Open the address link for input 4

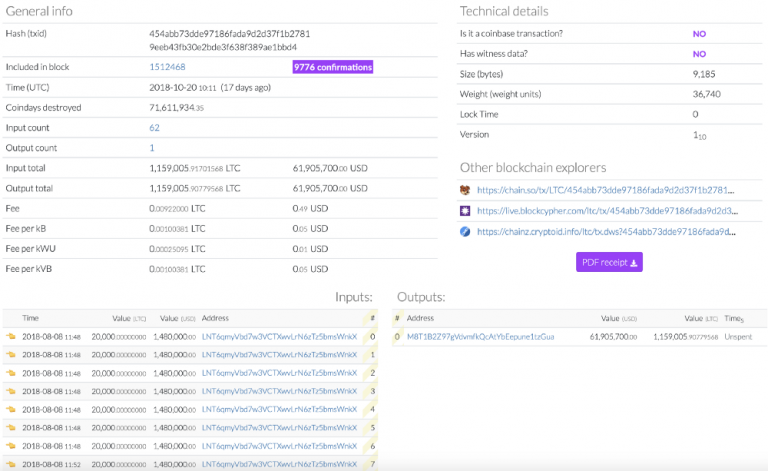pyautogui.click(x=279, y=409)
